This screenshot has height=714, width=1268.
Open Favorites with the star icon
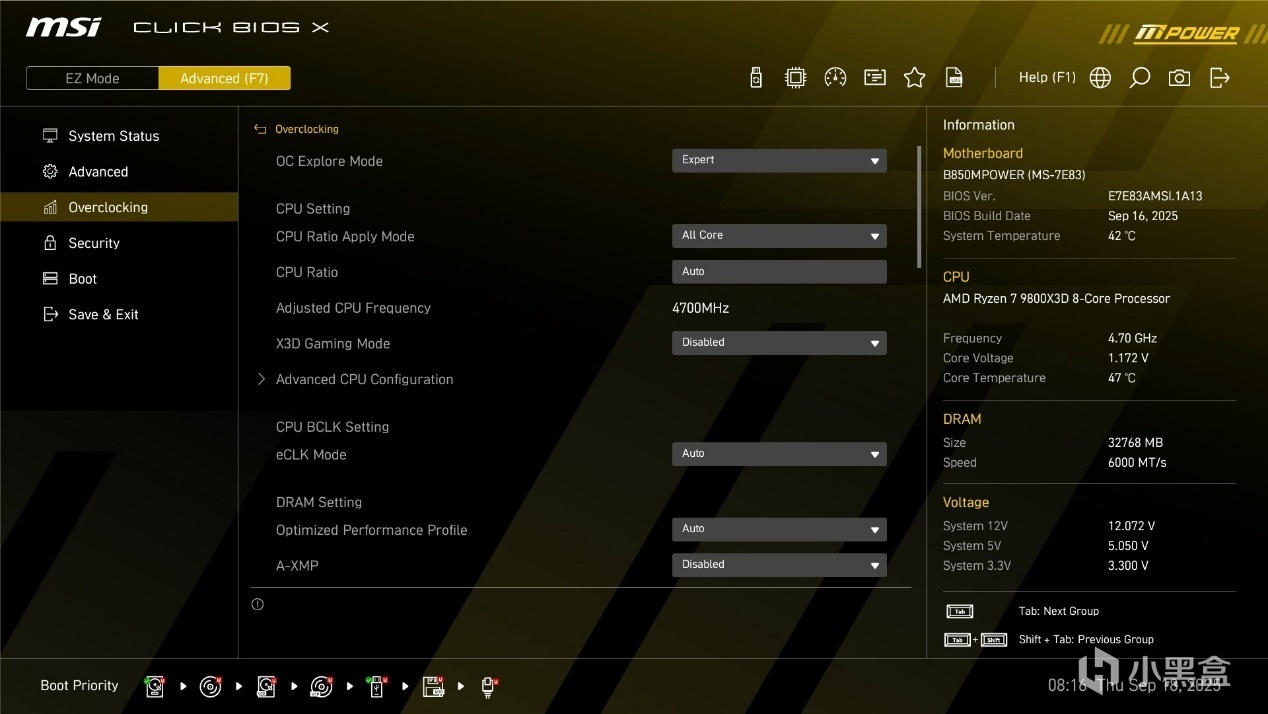pyautogui.click(x=914, y=78)
